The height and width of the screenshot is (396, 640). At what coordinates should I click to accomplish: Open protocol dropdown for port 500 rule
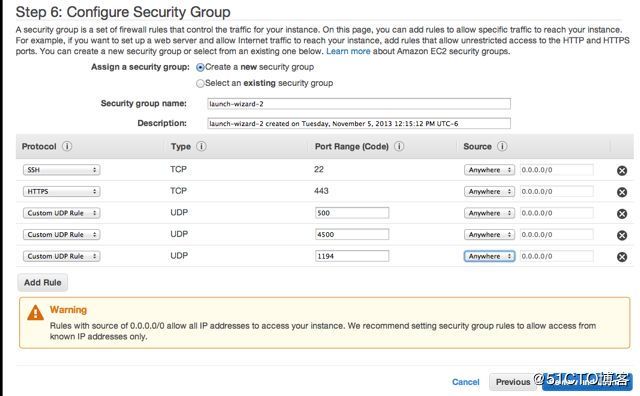point(61,213)
